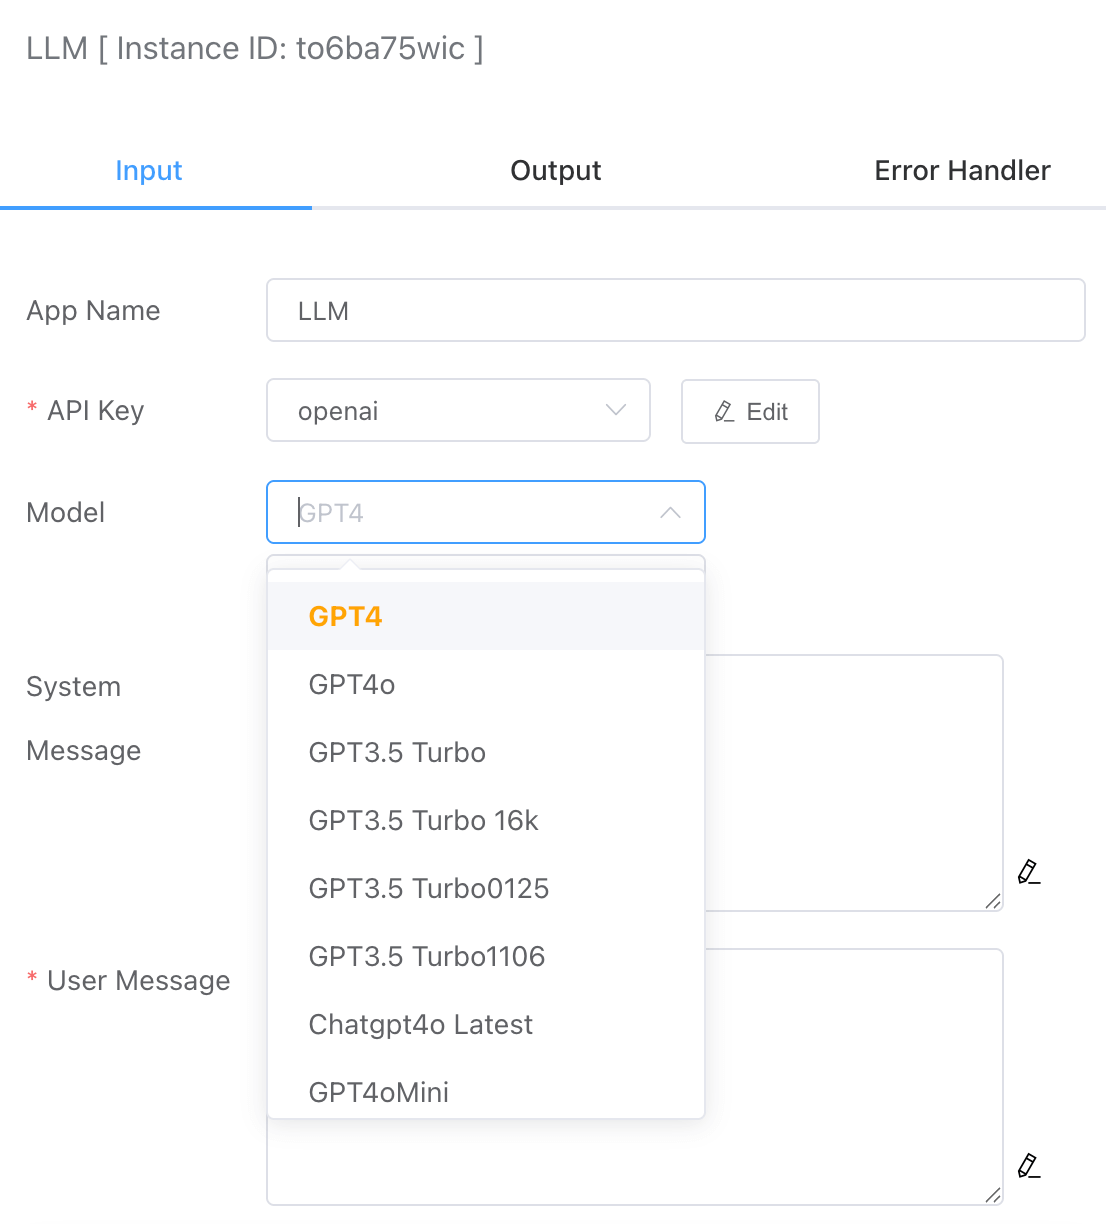Grab the System Message textarea resize handle
This screenshot has height=1224, width=1106.
click(x=993, y=901)
